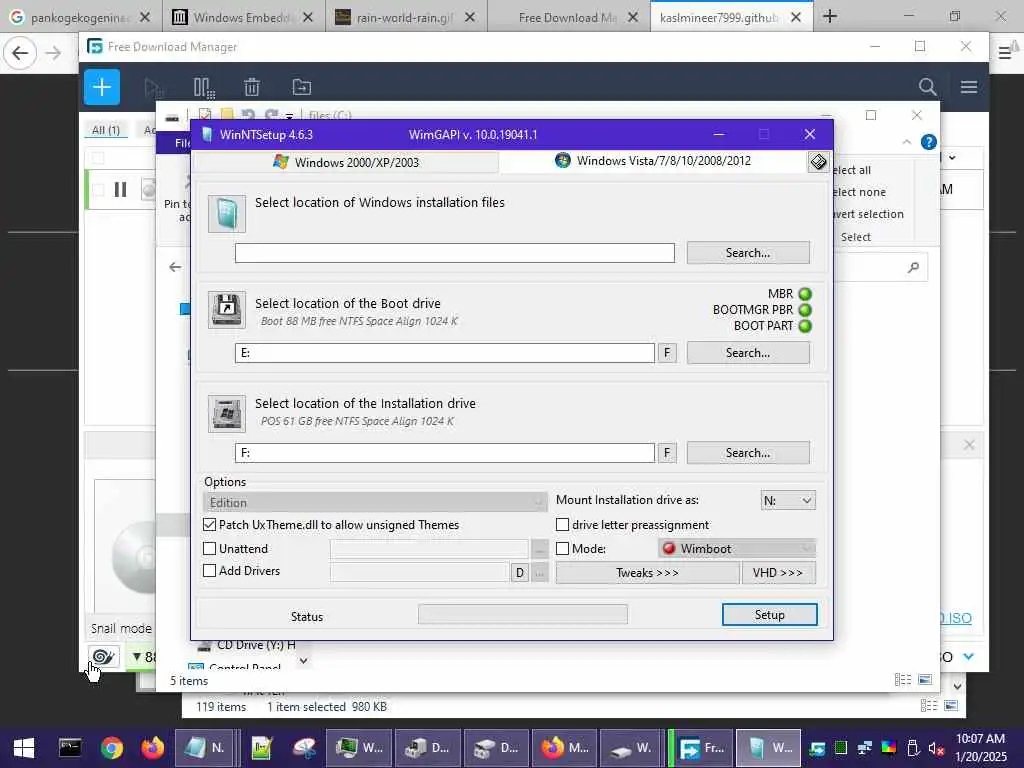Image resolution: width=1024 pixels, height=768 pixels.
Task: Click the trash delete icon in Free Download Manager
Action: (252, 87)
